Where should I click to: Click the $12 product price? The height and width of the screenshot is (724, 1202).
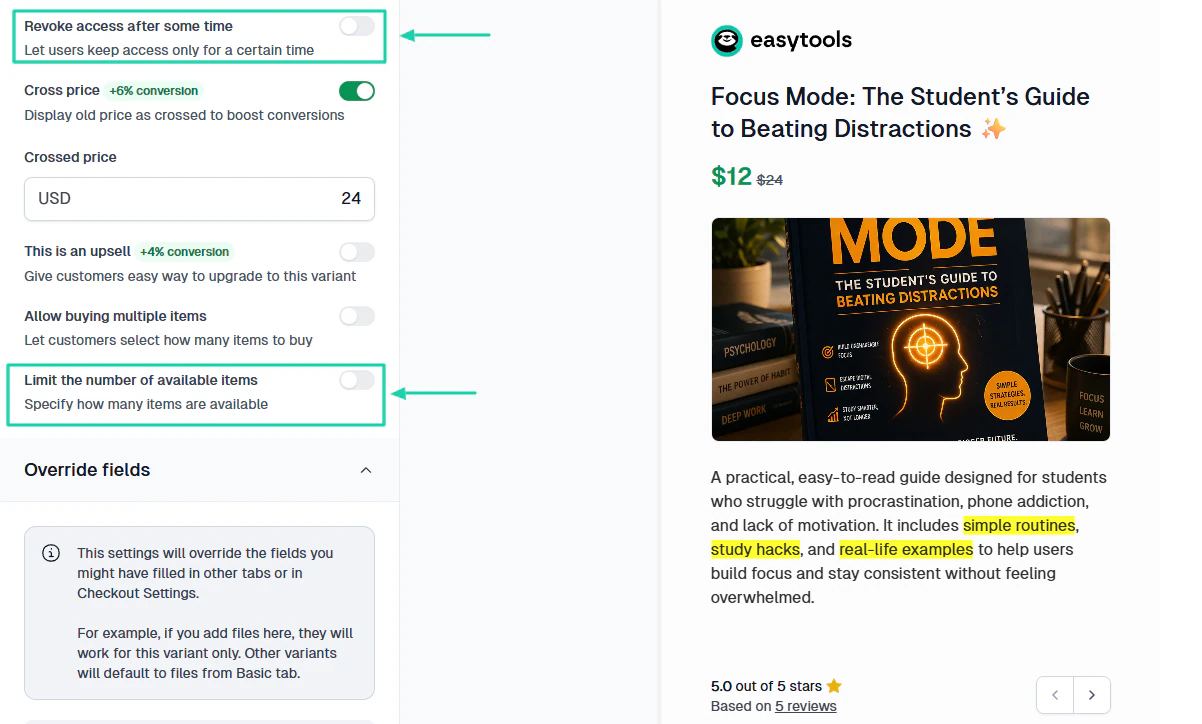[731, 177]
